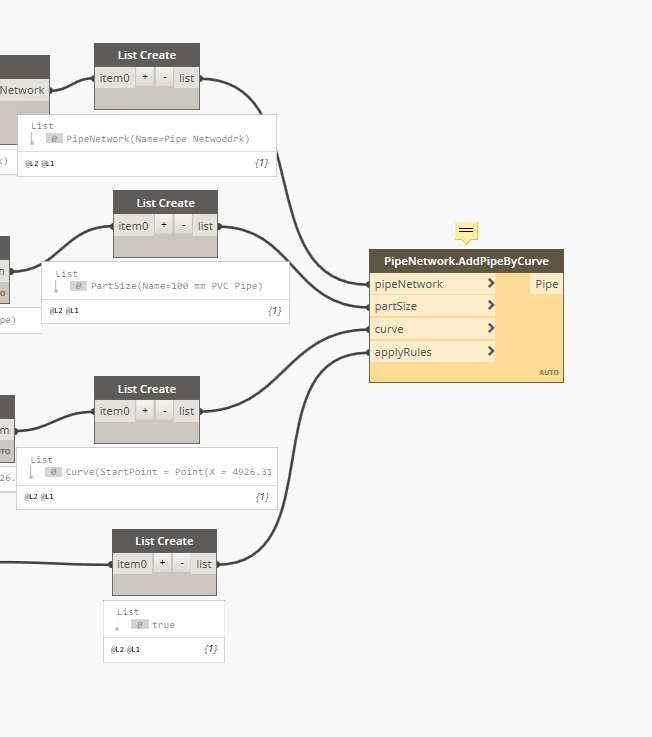This screenshot has width=652, height=737.
Task: Click - on the List Create showing Curve
Action: 165,411
